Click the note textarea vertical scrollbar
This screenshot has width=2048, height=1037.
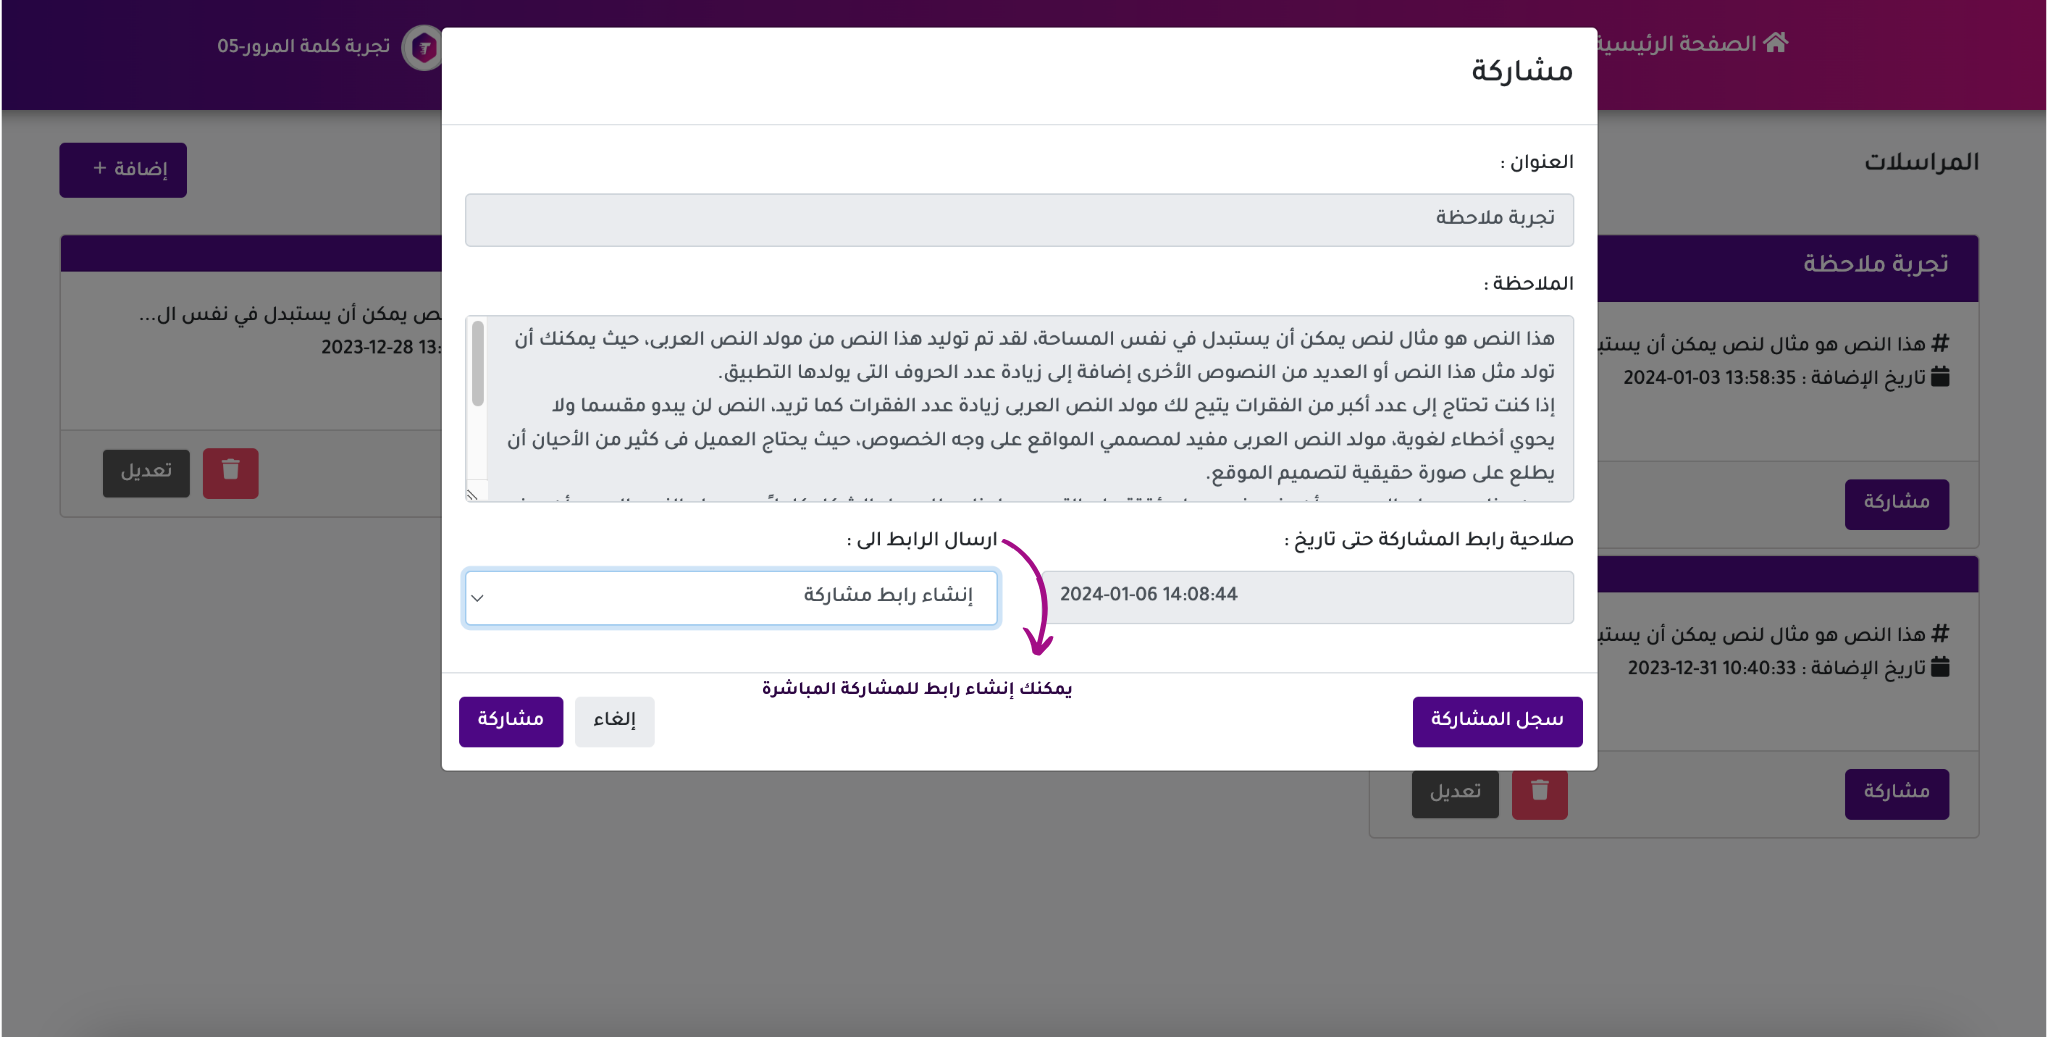click(478, 365)
